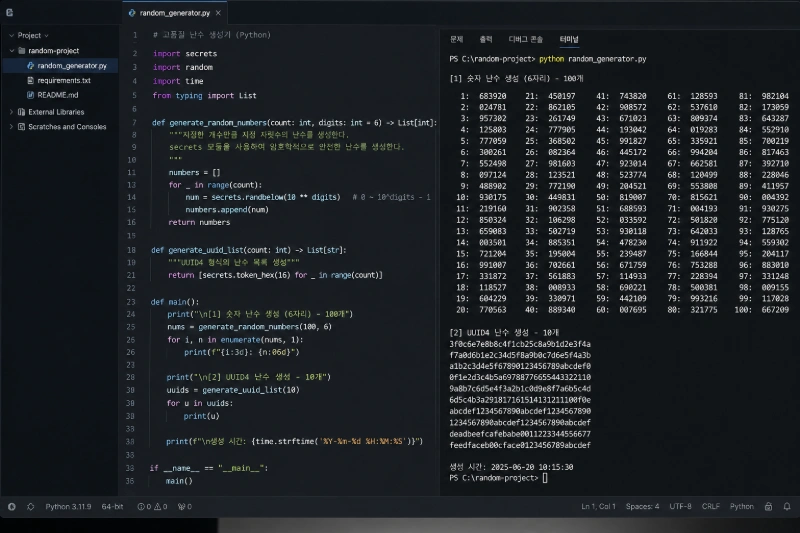The height and width of the screenshot is (533, 800).
Task: Open the 디버그 콘솔 panel tab
Action: (526, 40)
